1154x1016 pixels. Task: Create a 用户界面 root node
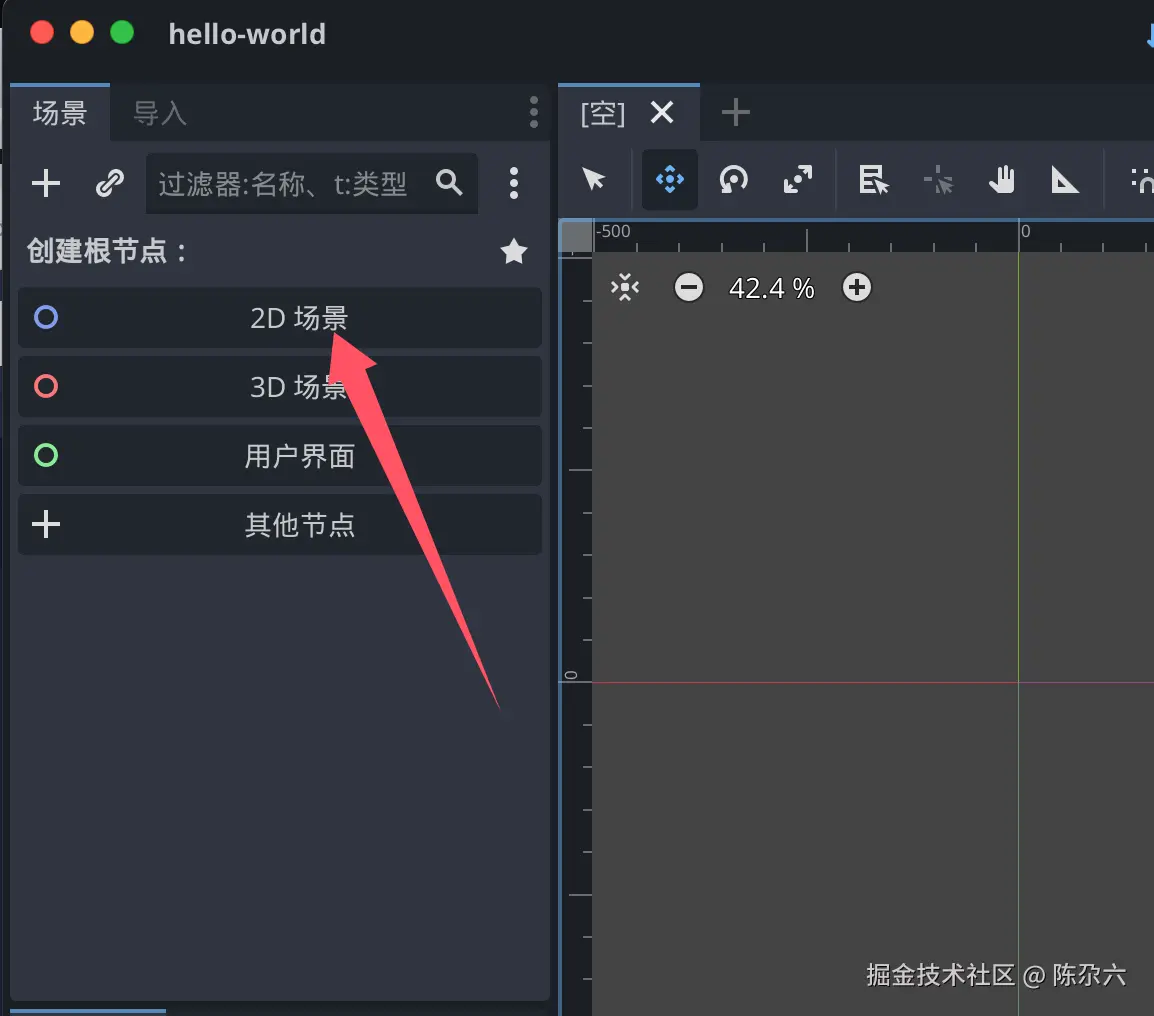pyautogui.click(x=280, y=456)
